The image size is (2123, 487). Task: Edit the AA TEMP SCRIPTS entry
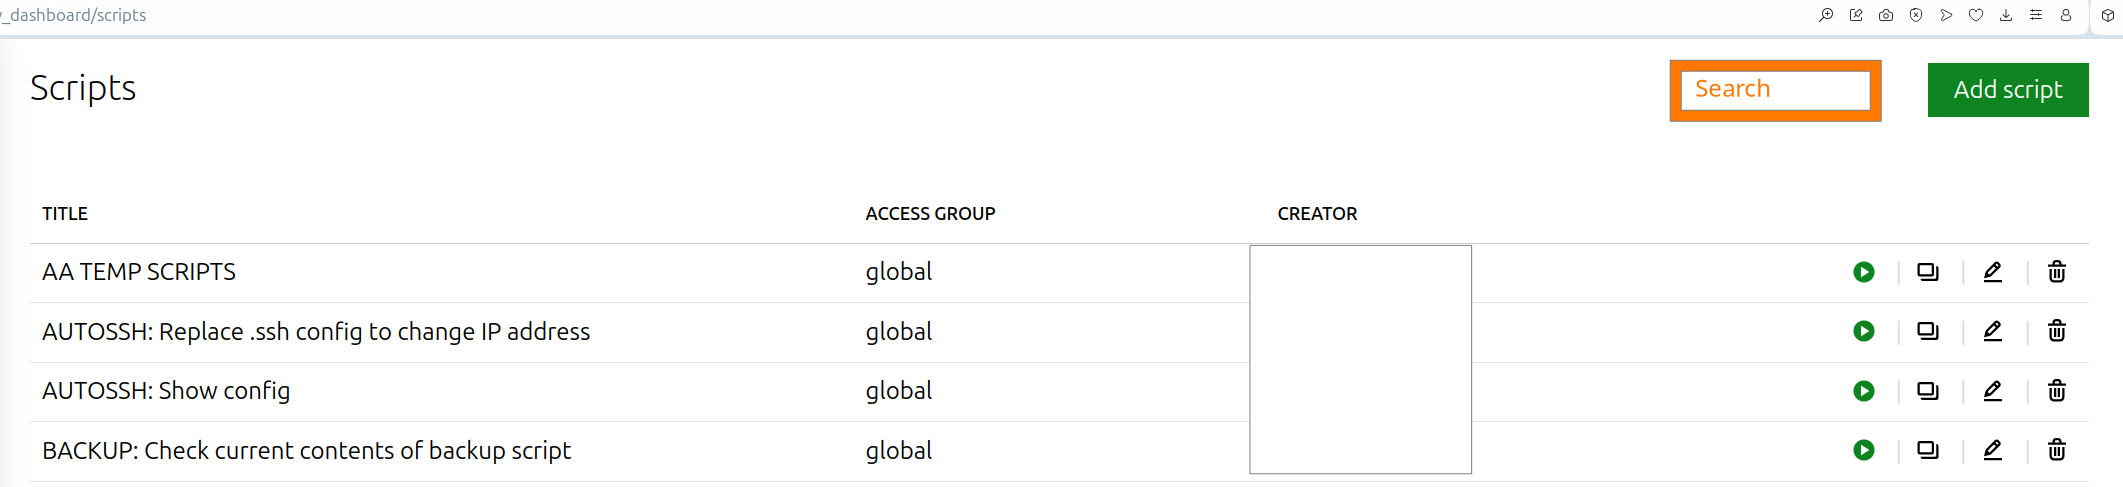point(1992,272)
